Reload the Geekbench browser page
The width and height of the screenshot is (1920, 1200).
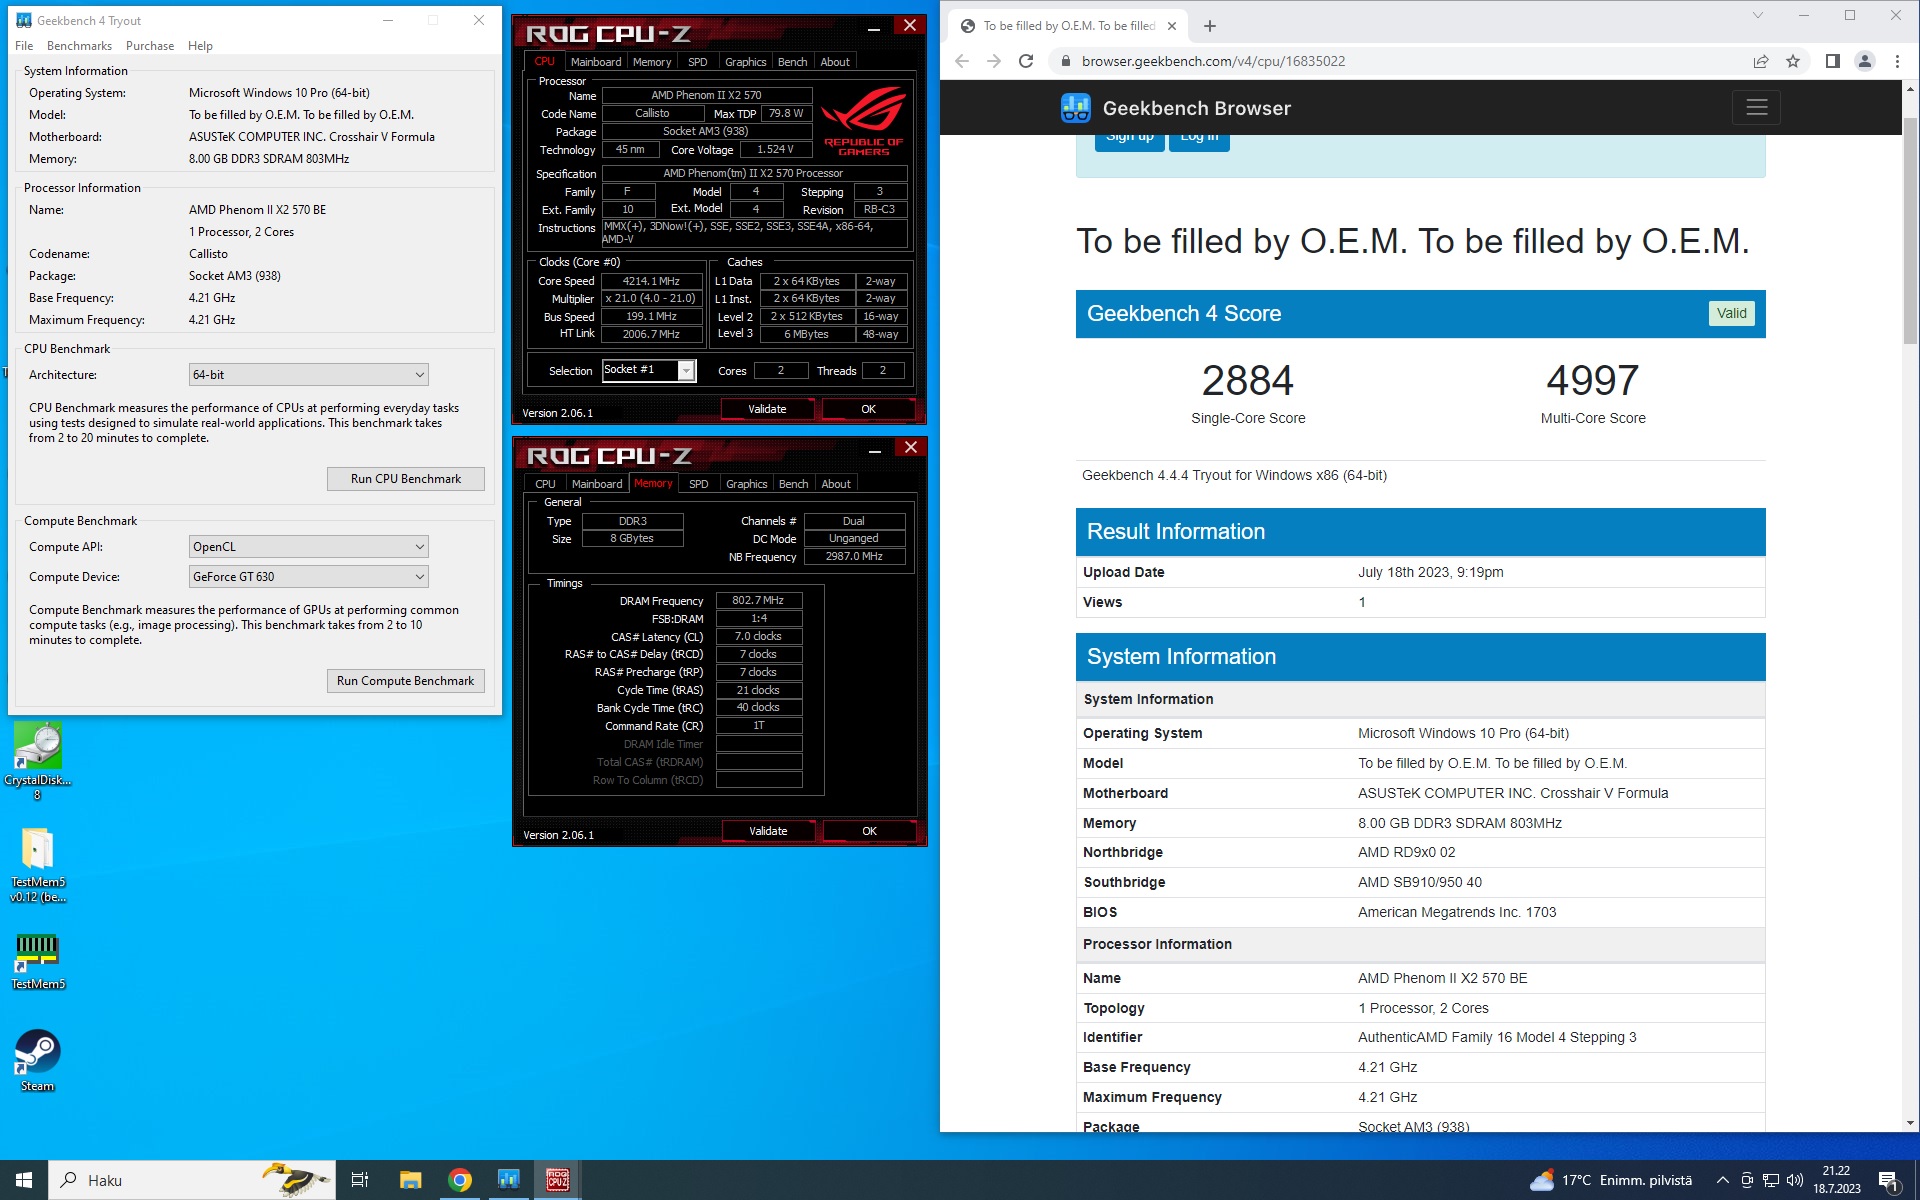click(1026, 61)
